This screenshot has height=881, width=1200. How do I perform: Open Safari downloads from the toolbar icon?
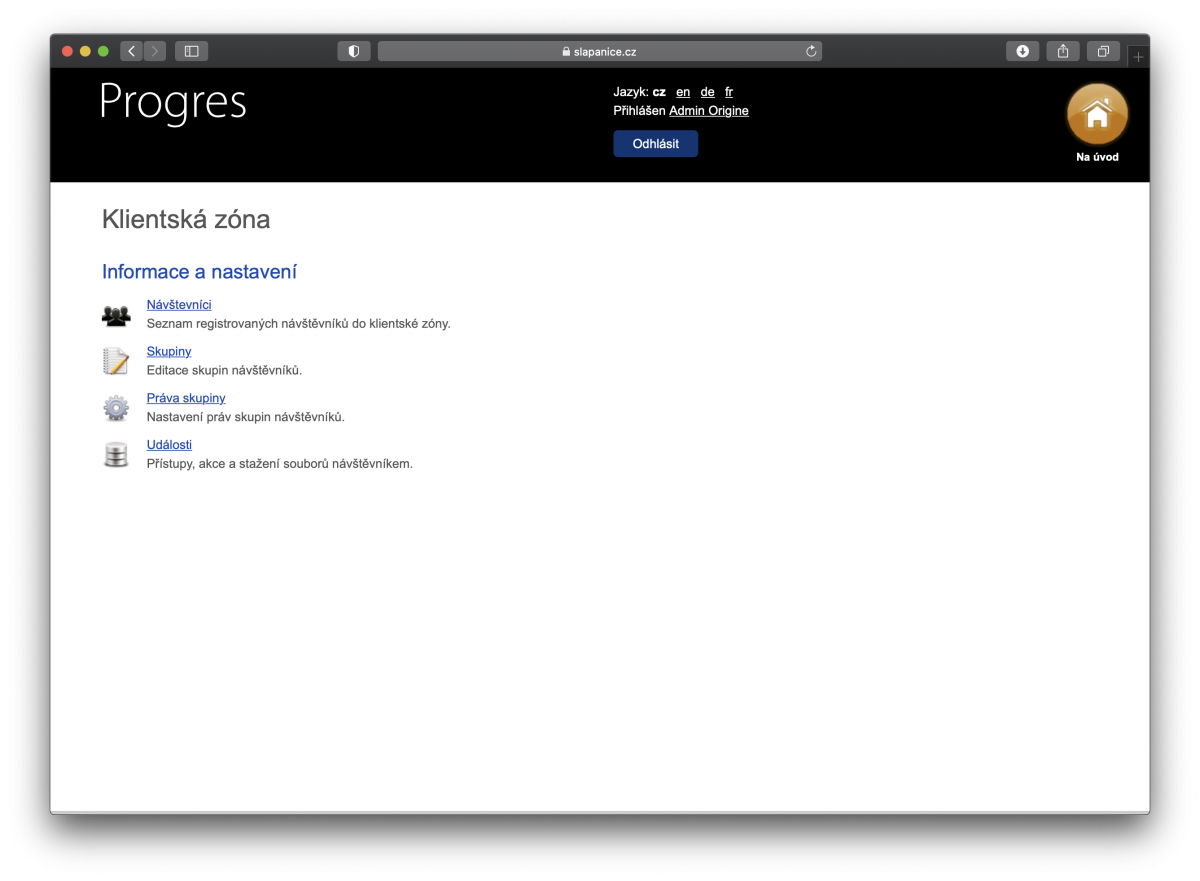1022,51
